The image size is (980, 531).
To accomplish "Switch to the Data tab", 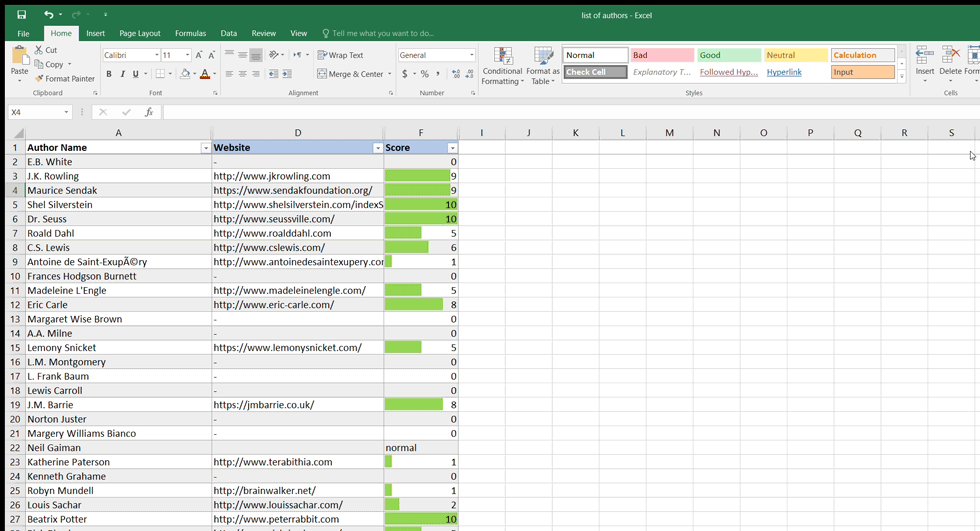I will (229, 33).
